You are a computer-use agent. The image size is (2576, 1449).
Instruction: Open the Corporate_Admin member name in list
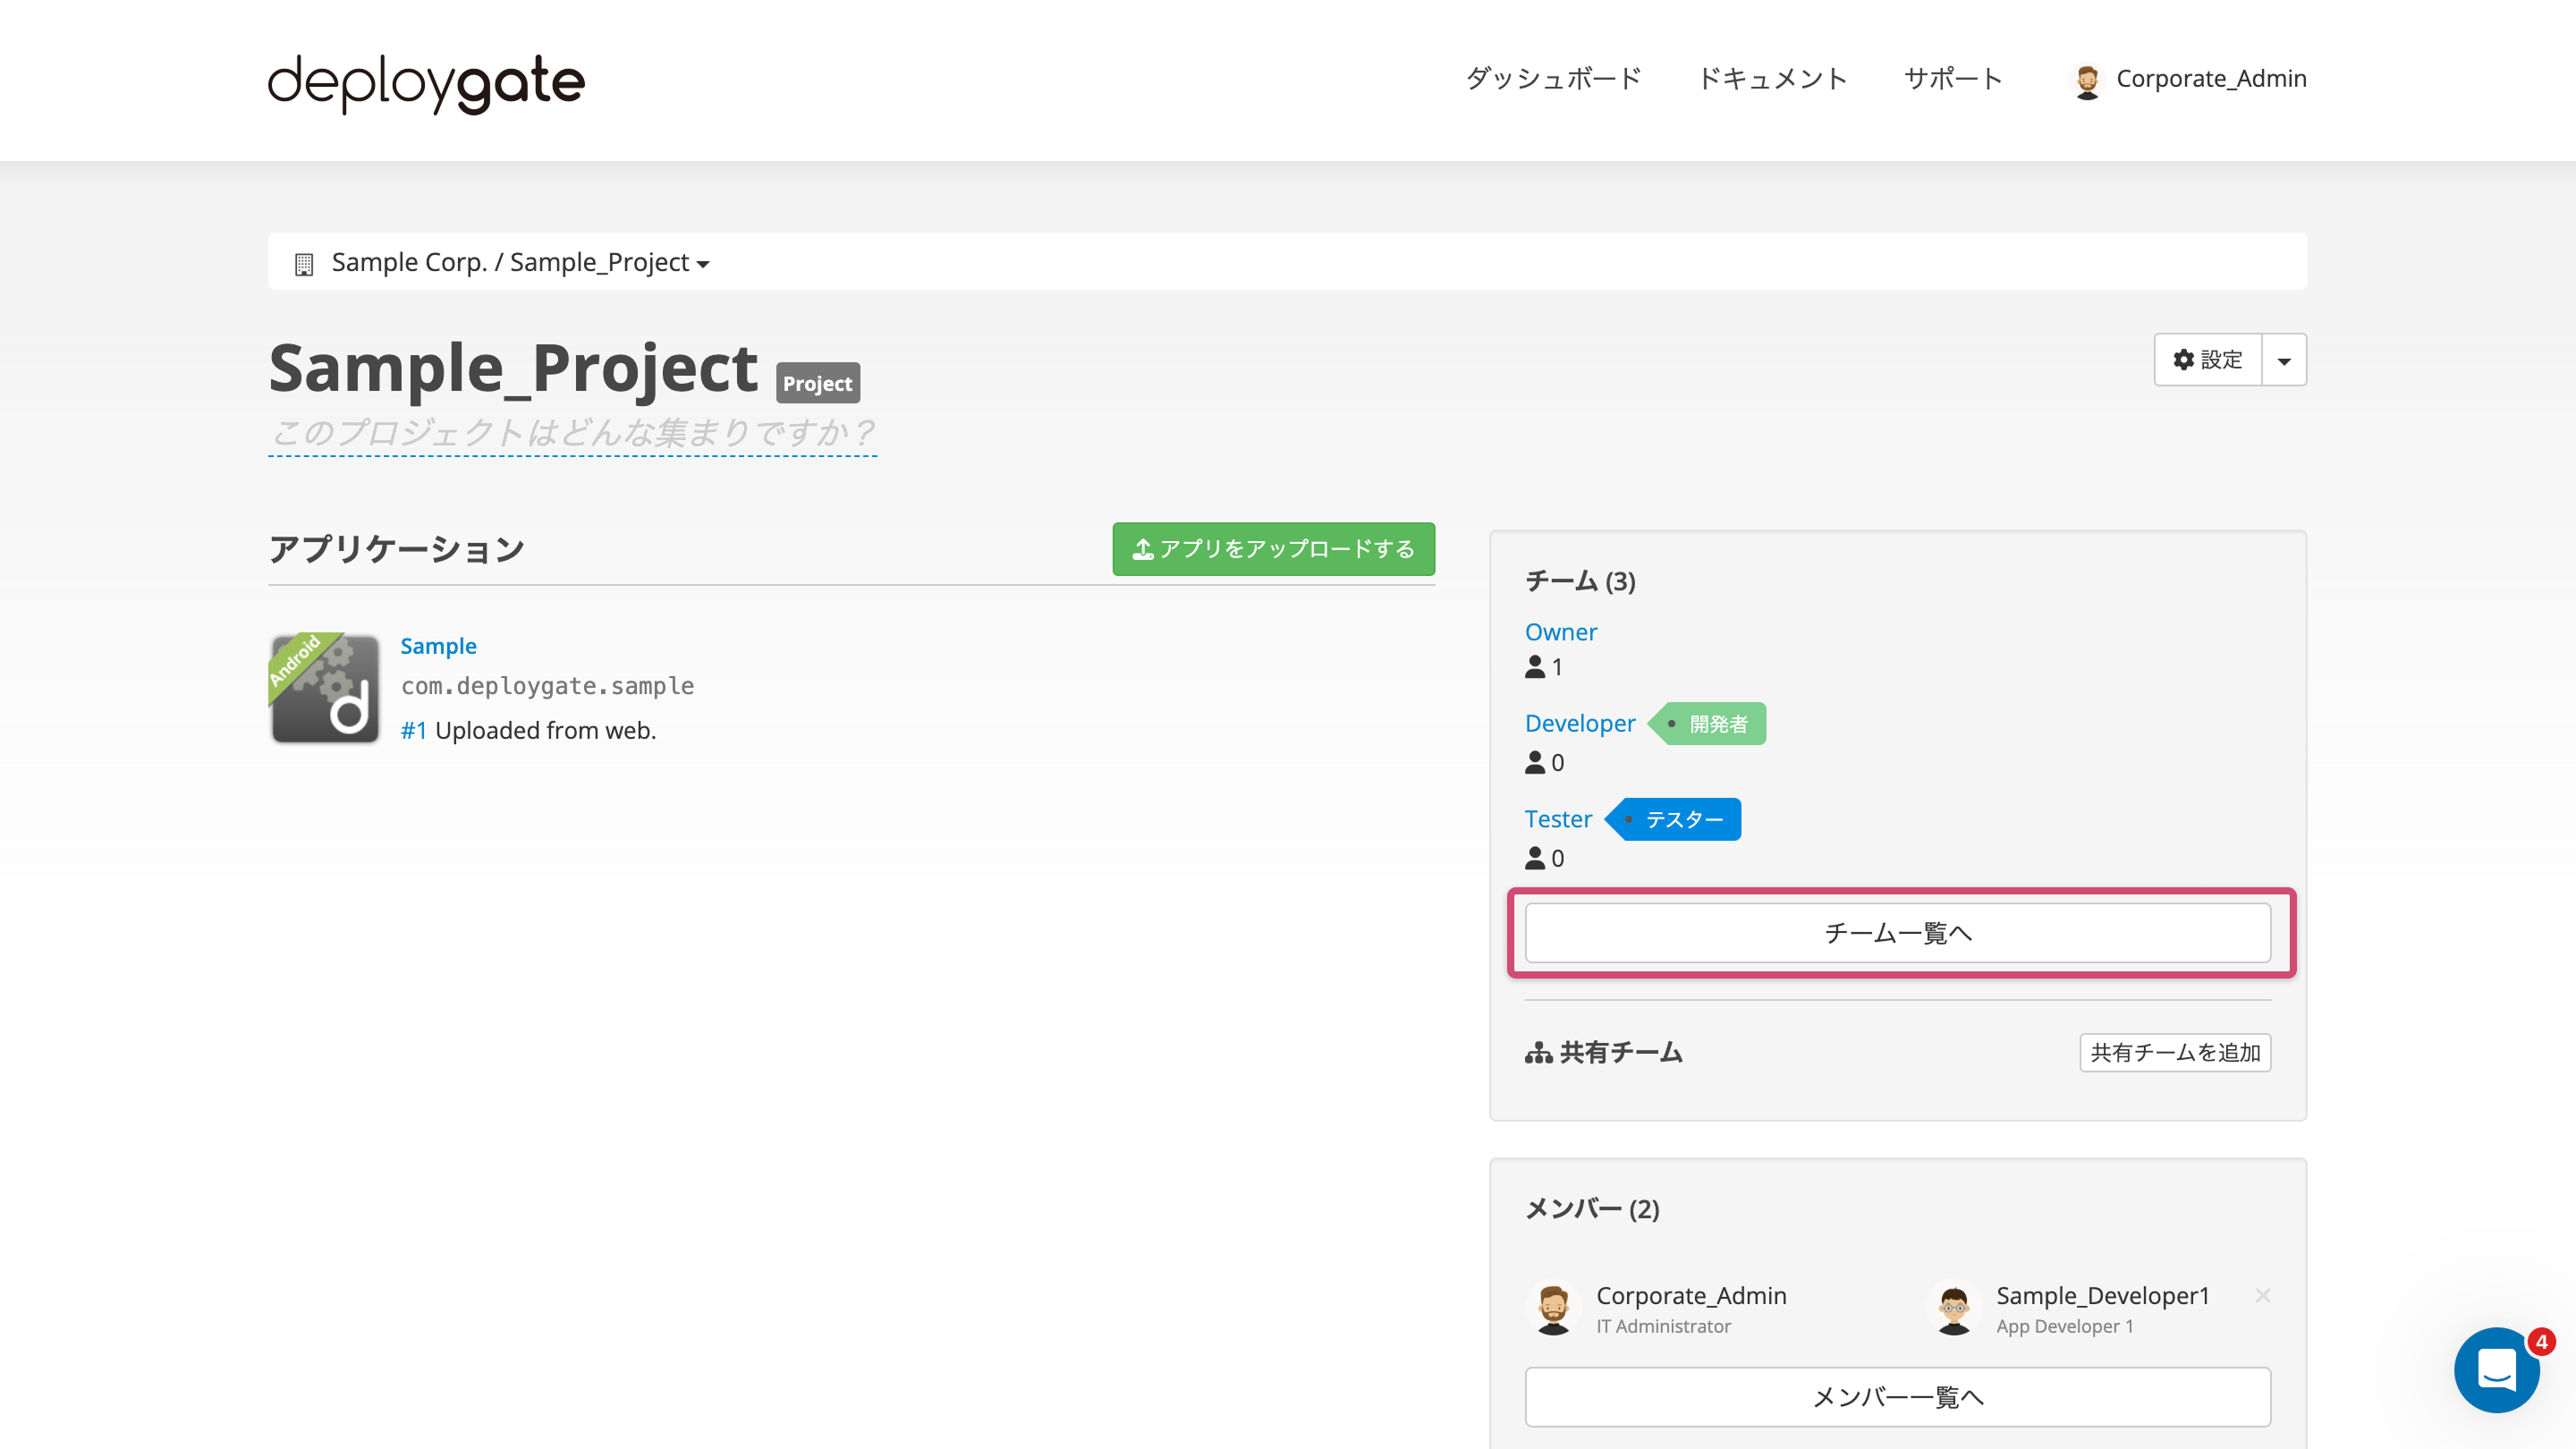click(1691, 1296)
